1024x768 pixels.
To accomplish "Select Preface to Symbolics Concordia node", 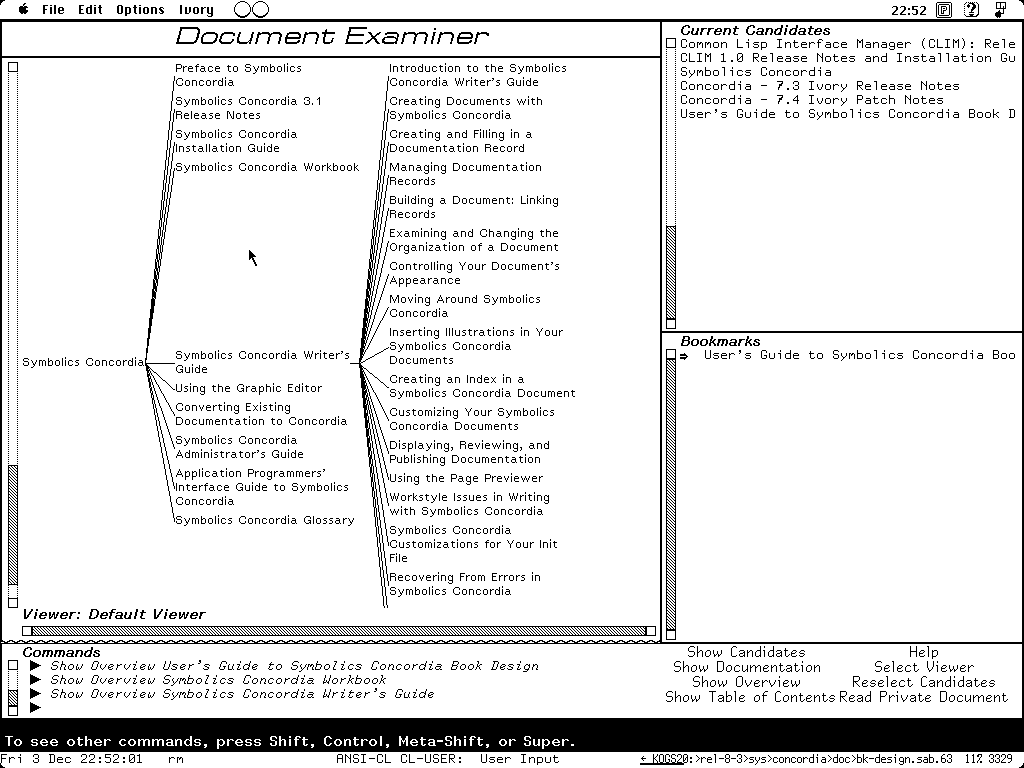I will 238,75.
